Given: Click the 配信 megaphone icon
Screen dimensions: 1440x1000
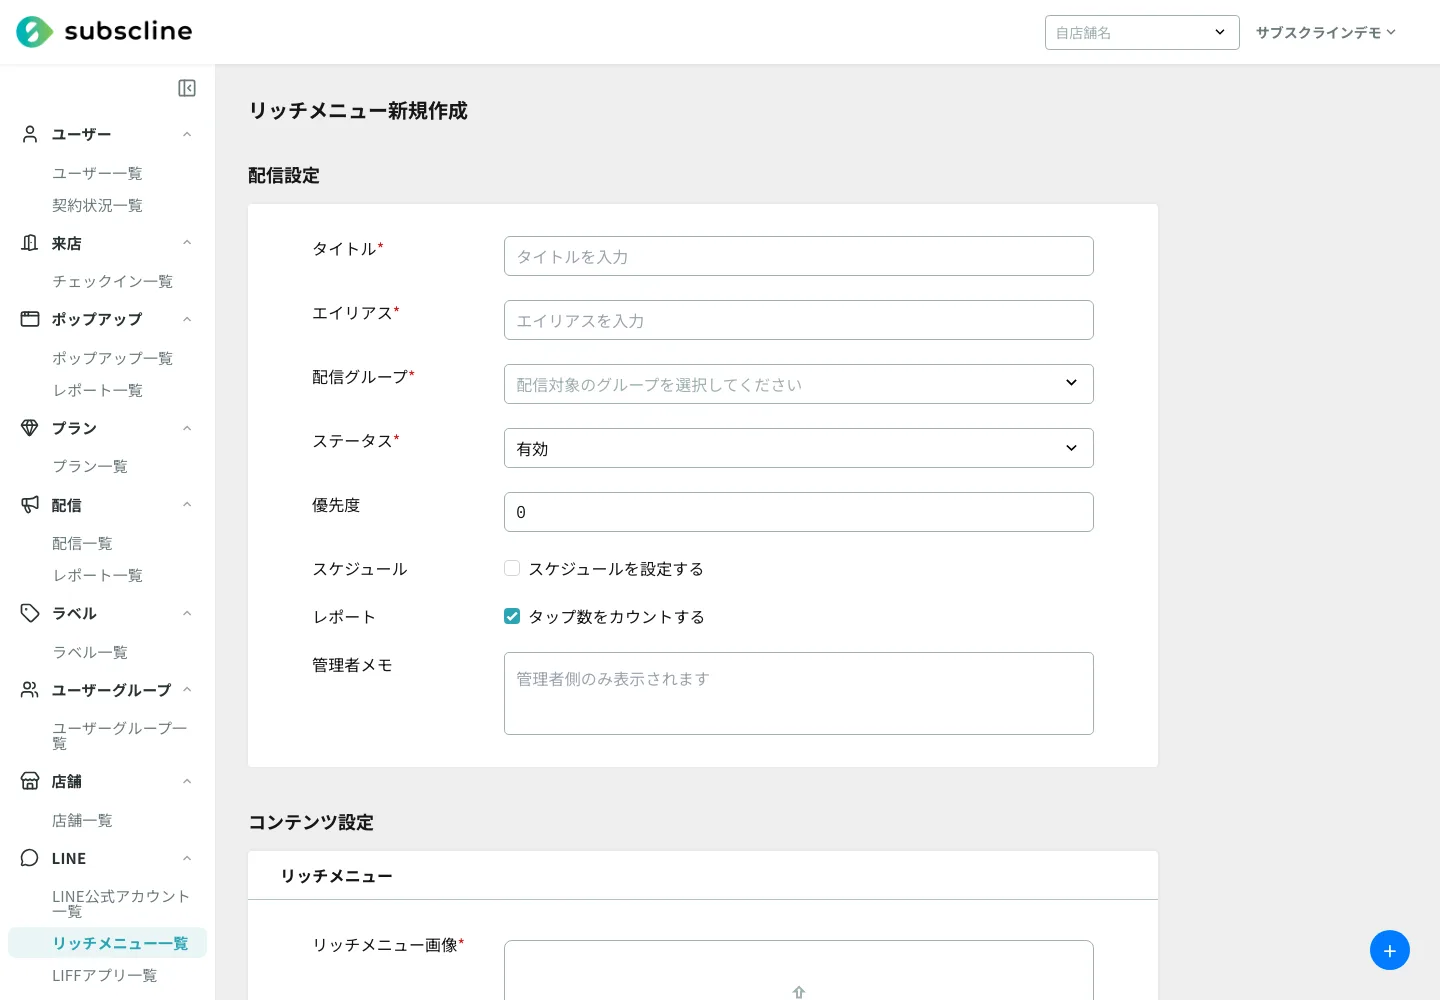Looking at the screenshot, I should [30, 505].
